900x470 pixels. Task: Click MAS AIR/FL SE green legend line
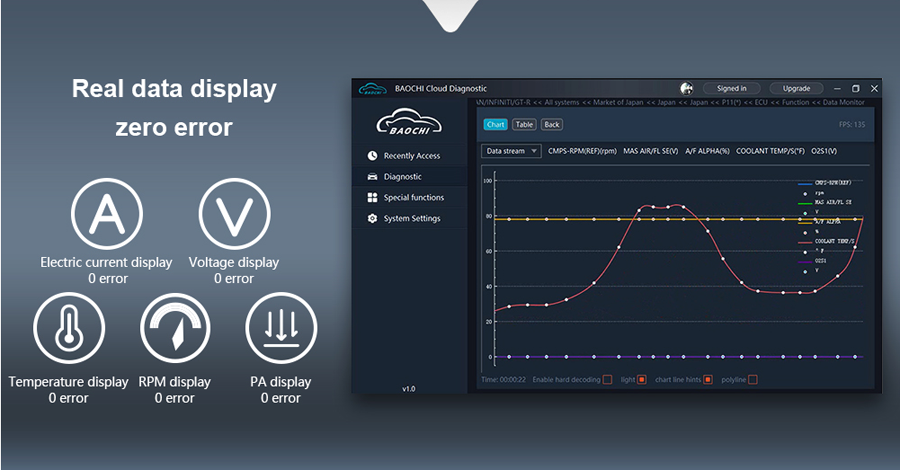click(805, 203)
